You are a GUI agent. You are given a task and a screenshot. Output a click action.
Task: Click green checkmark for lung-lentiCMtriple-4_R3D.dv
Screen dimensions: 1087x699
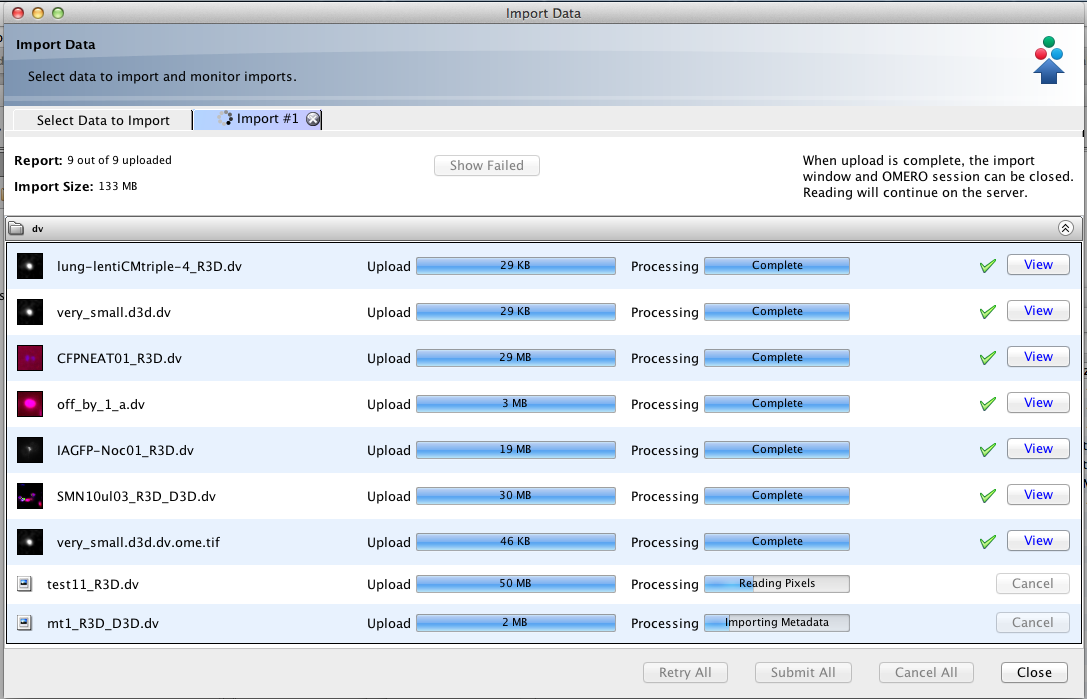988,266
